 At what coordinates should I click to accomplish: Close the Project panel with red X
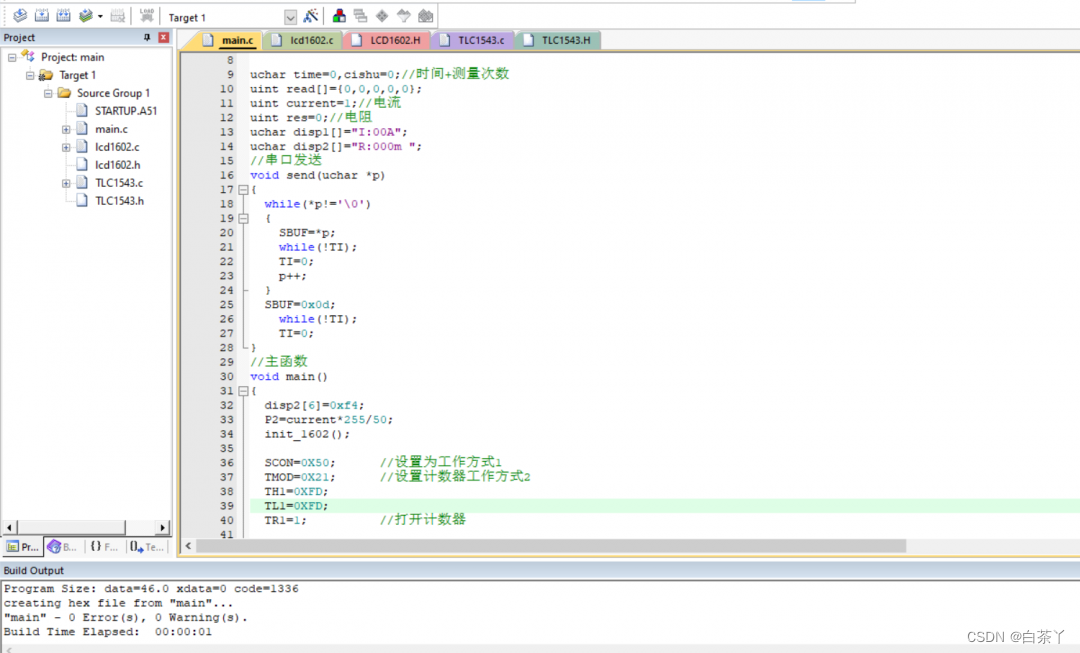[163, 38]
